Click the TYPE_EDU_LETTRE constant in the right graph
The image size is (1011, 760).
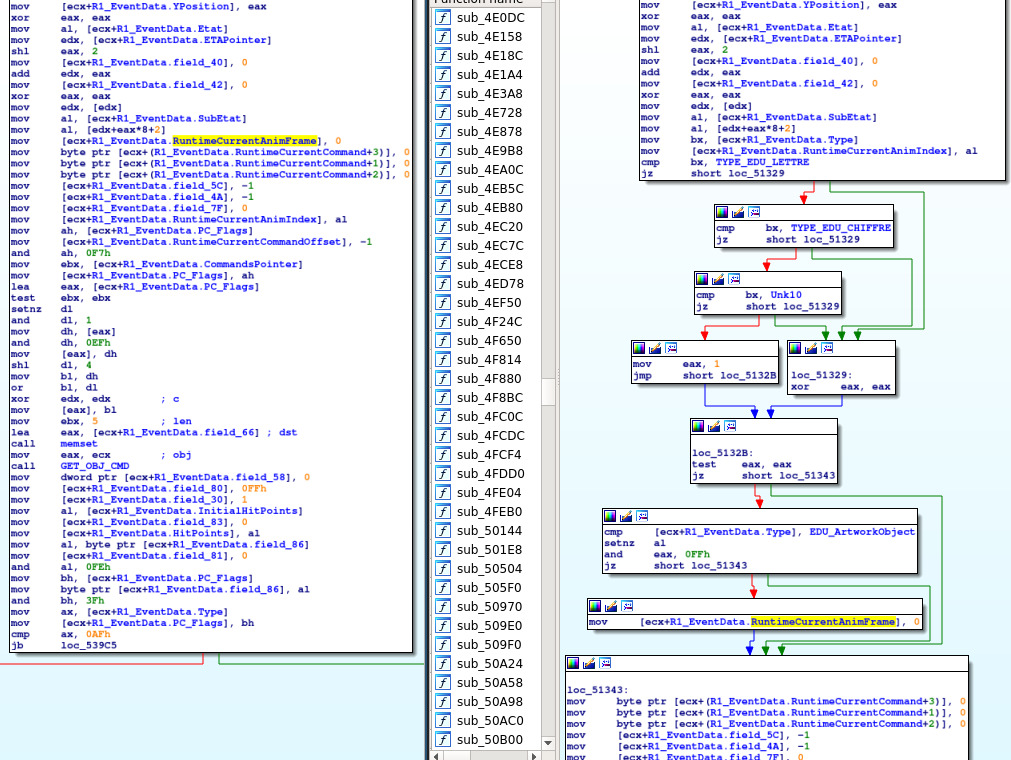click(x=762, y=162)
